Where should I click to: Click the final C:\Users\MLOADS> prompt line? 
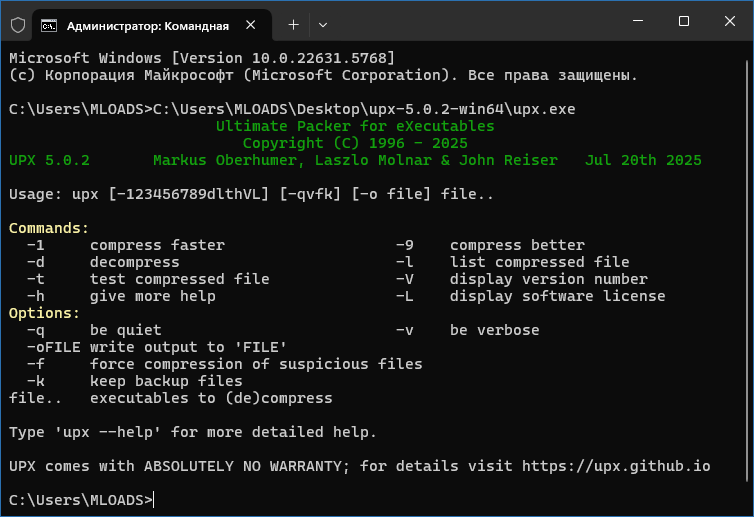point(80,500)
